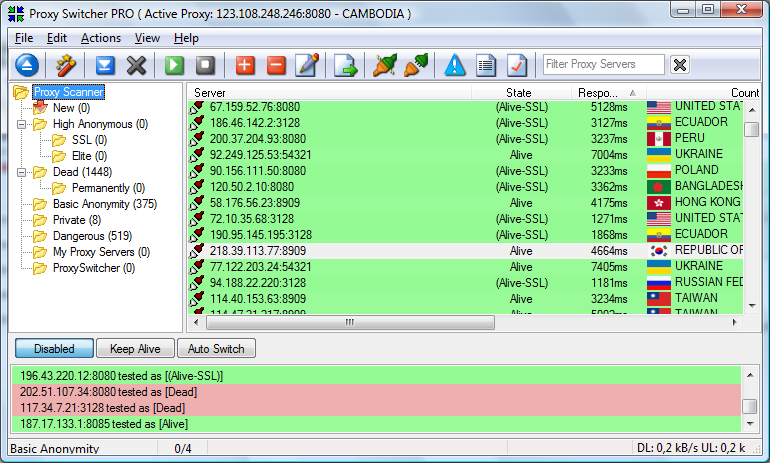
Task: Click the gray stop-test toolbar icon
Action: click(x=206, y=65)
